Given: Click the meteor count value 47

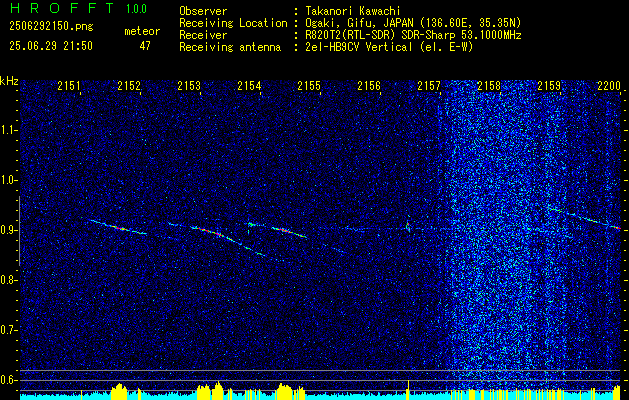Looking at the screenshot, I should click(145, 46).
